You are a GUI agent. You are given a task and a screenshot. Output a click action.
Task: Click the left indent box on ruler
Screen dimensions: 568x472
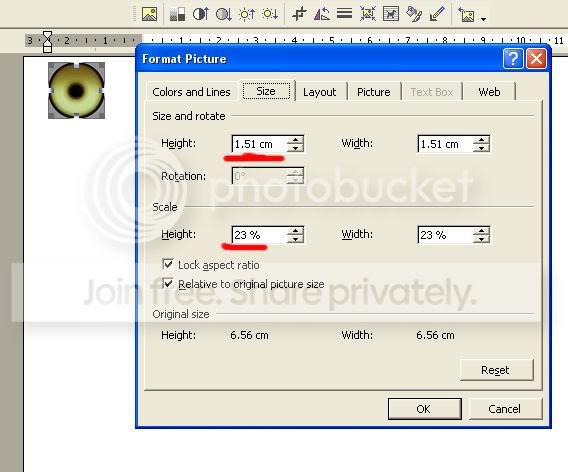pyautogui.click(x=47, y=49)
